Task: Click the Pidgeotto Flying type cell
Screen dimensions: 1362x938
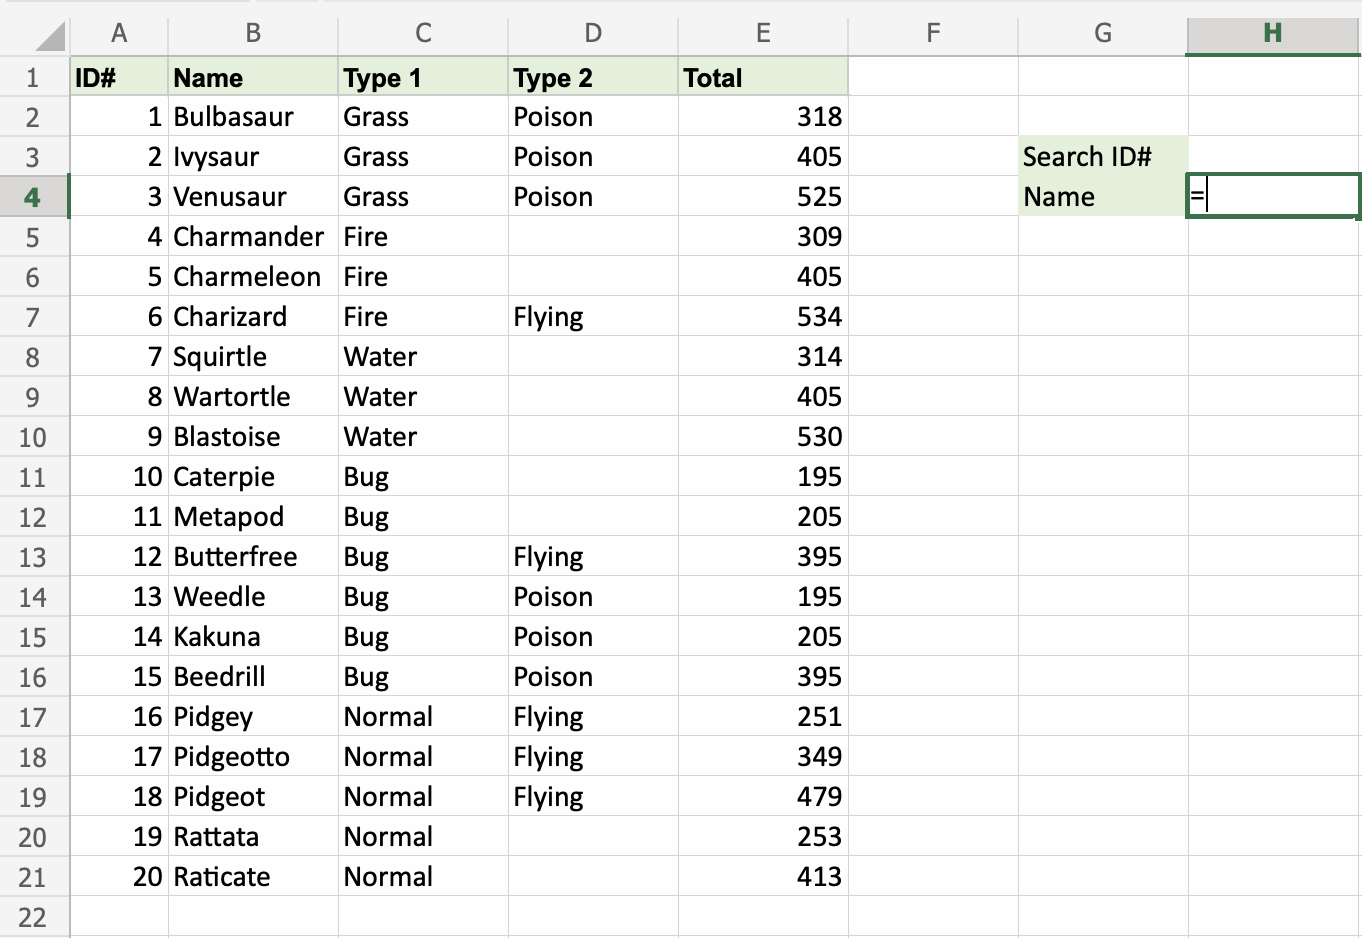Action: [x=592, y=757]
